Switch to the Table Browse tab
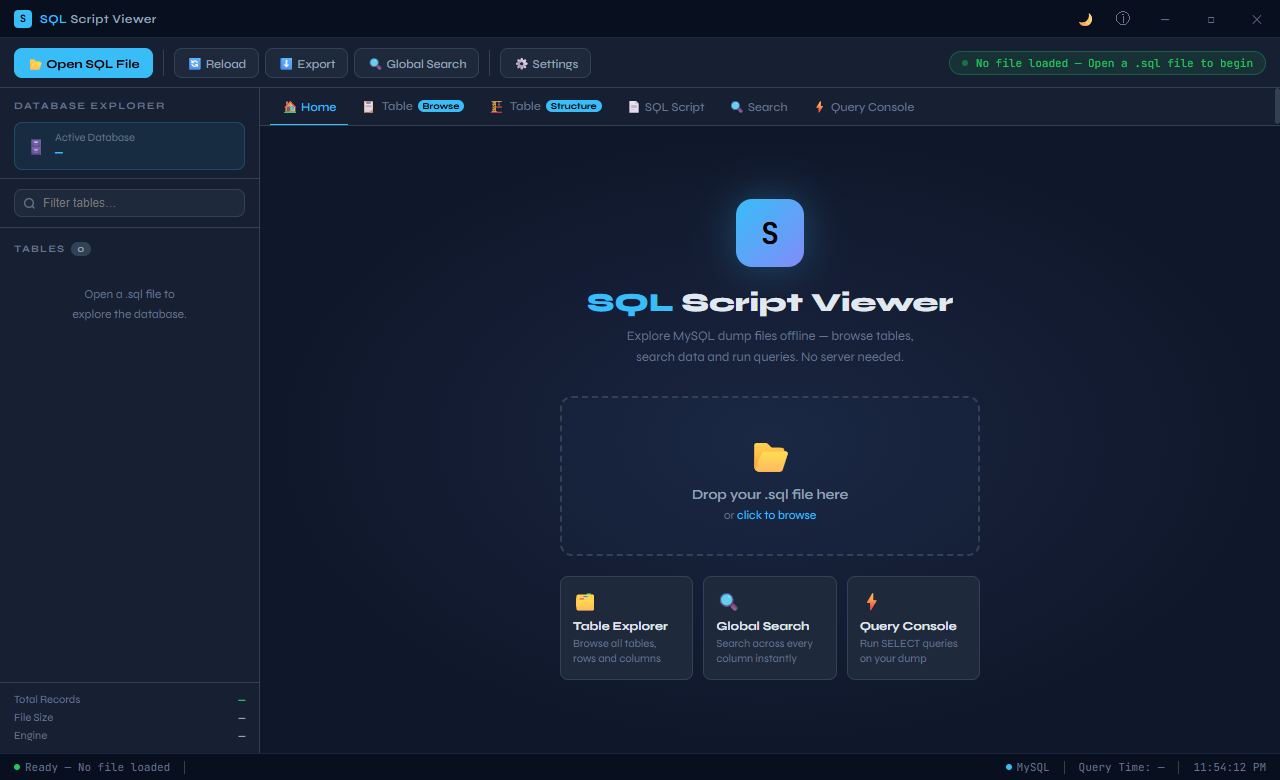The width and height of the screenshot is (1280, 780). click(x=413, y=107)
